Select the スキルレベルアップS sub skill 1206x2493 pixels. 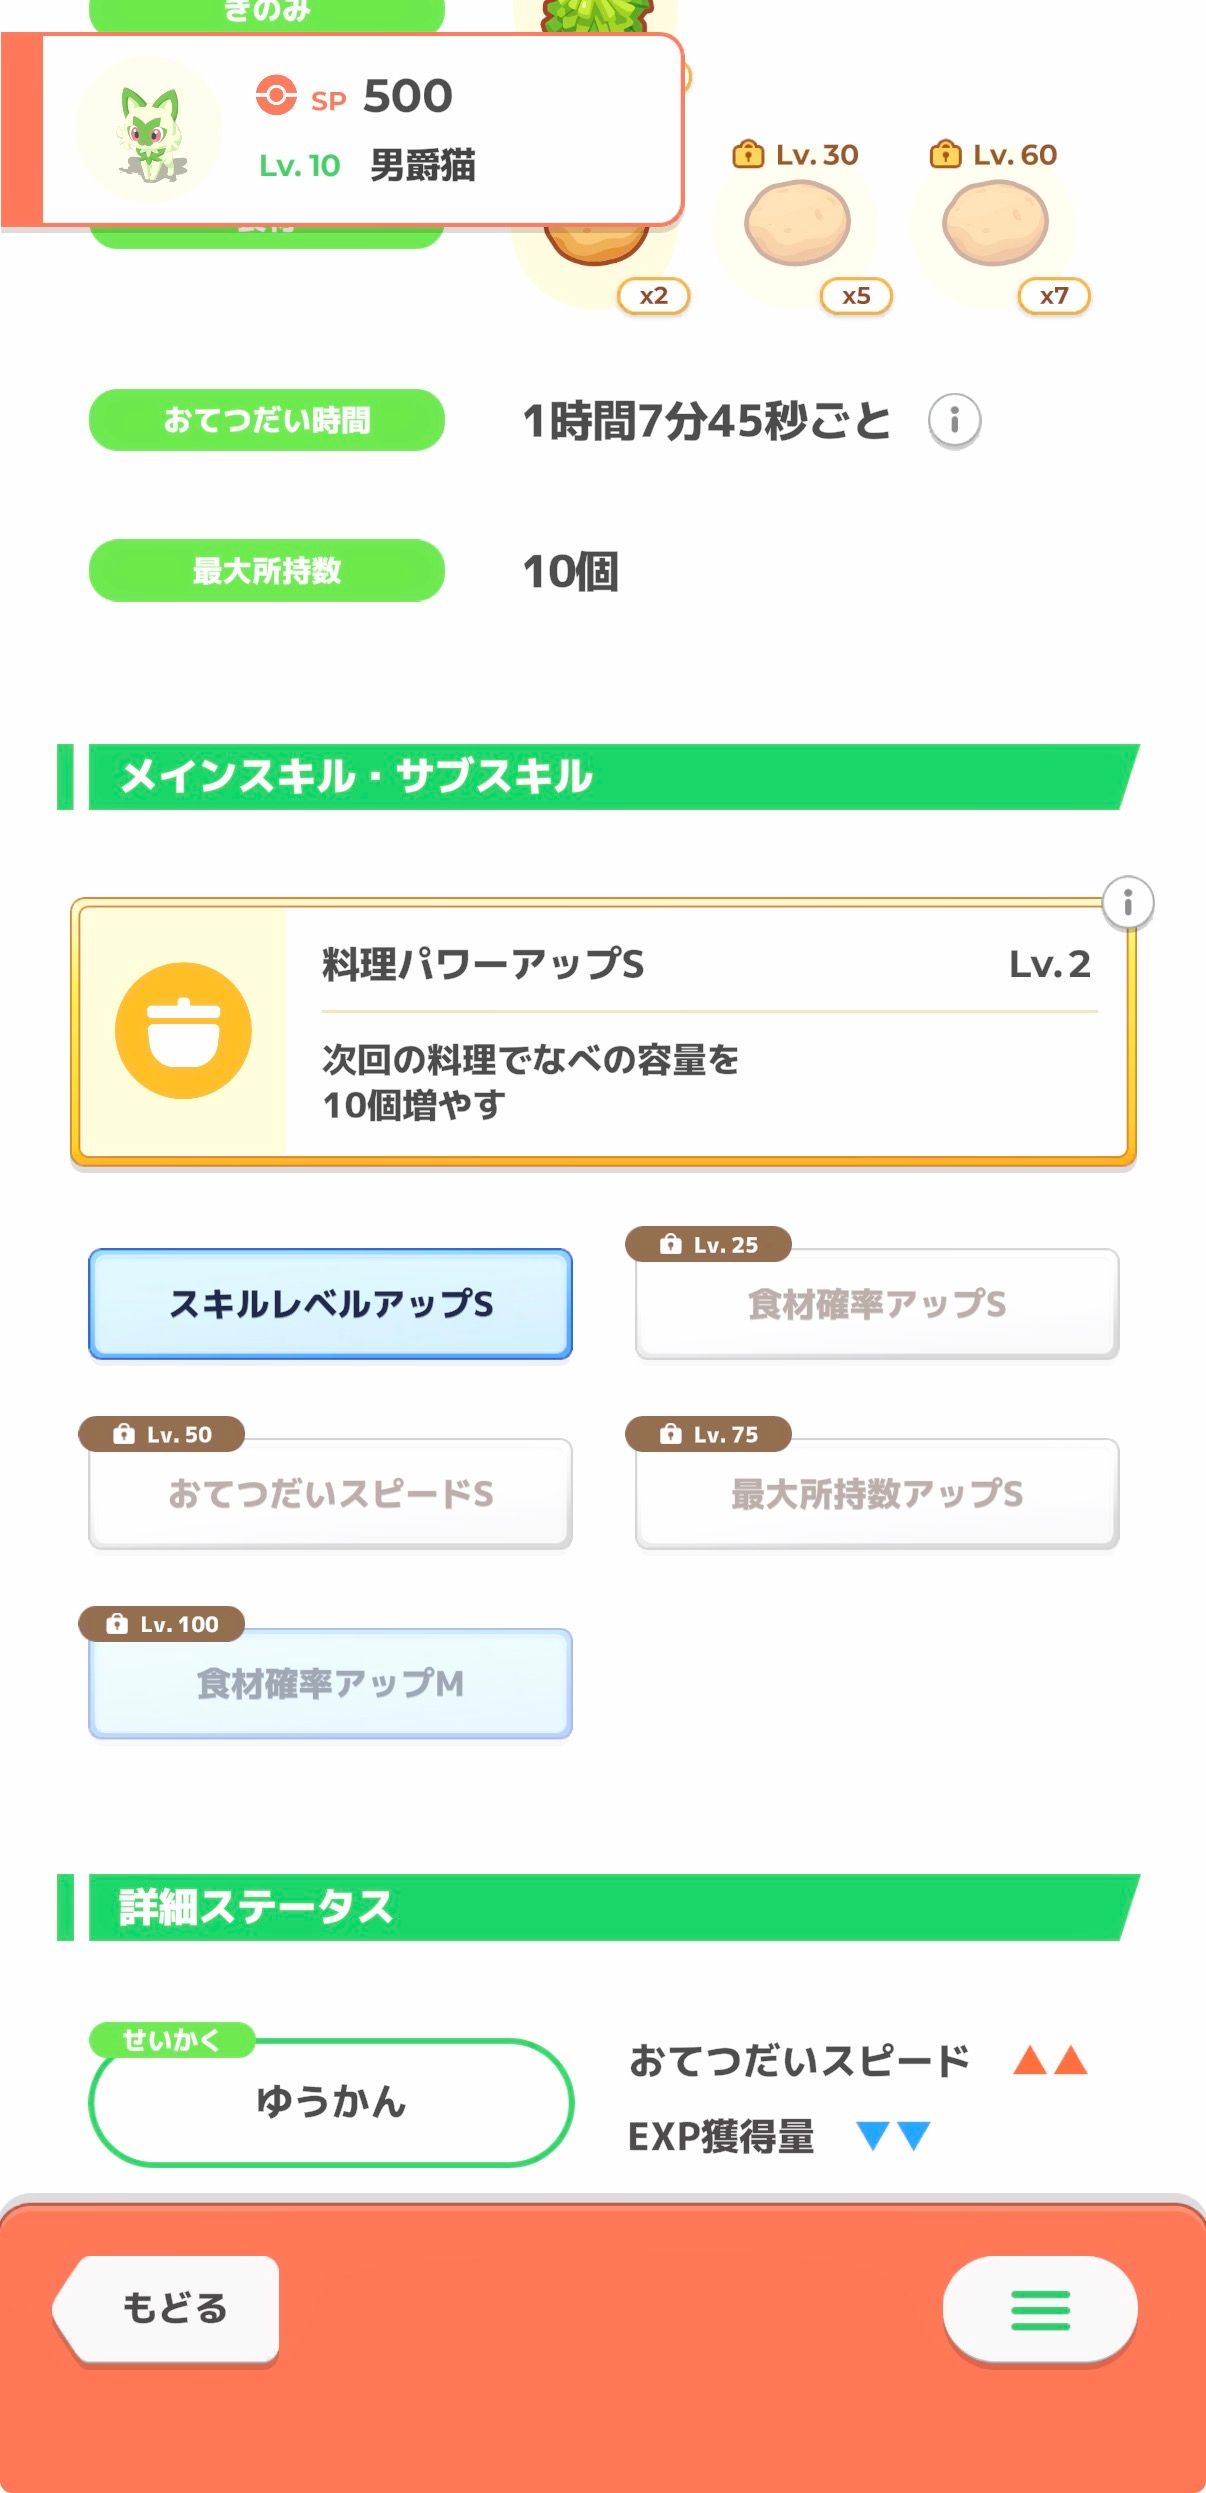pyautogui.click(x=330, y=1304)
